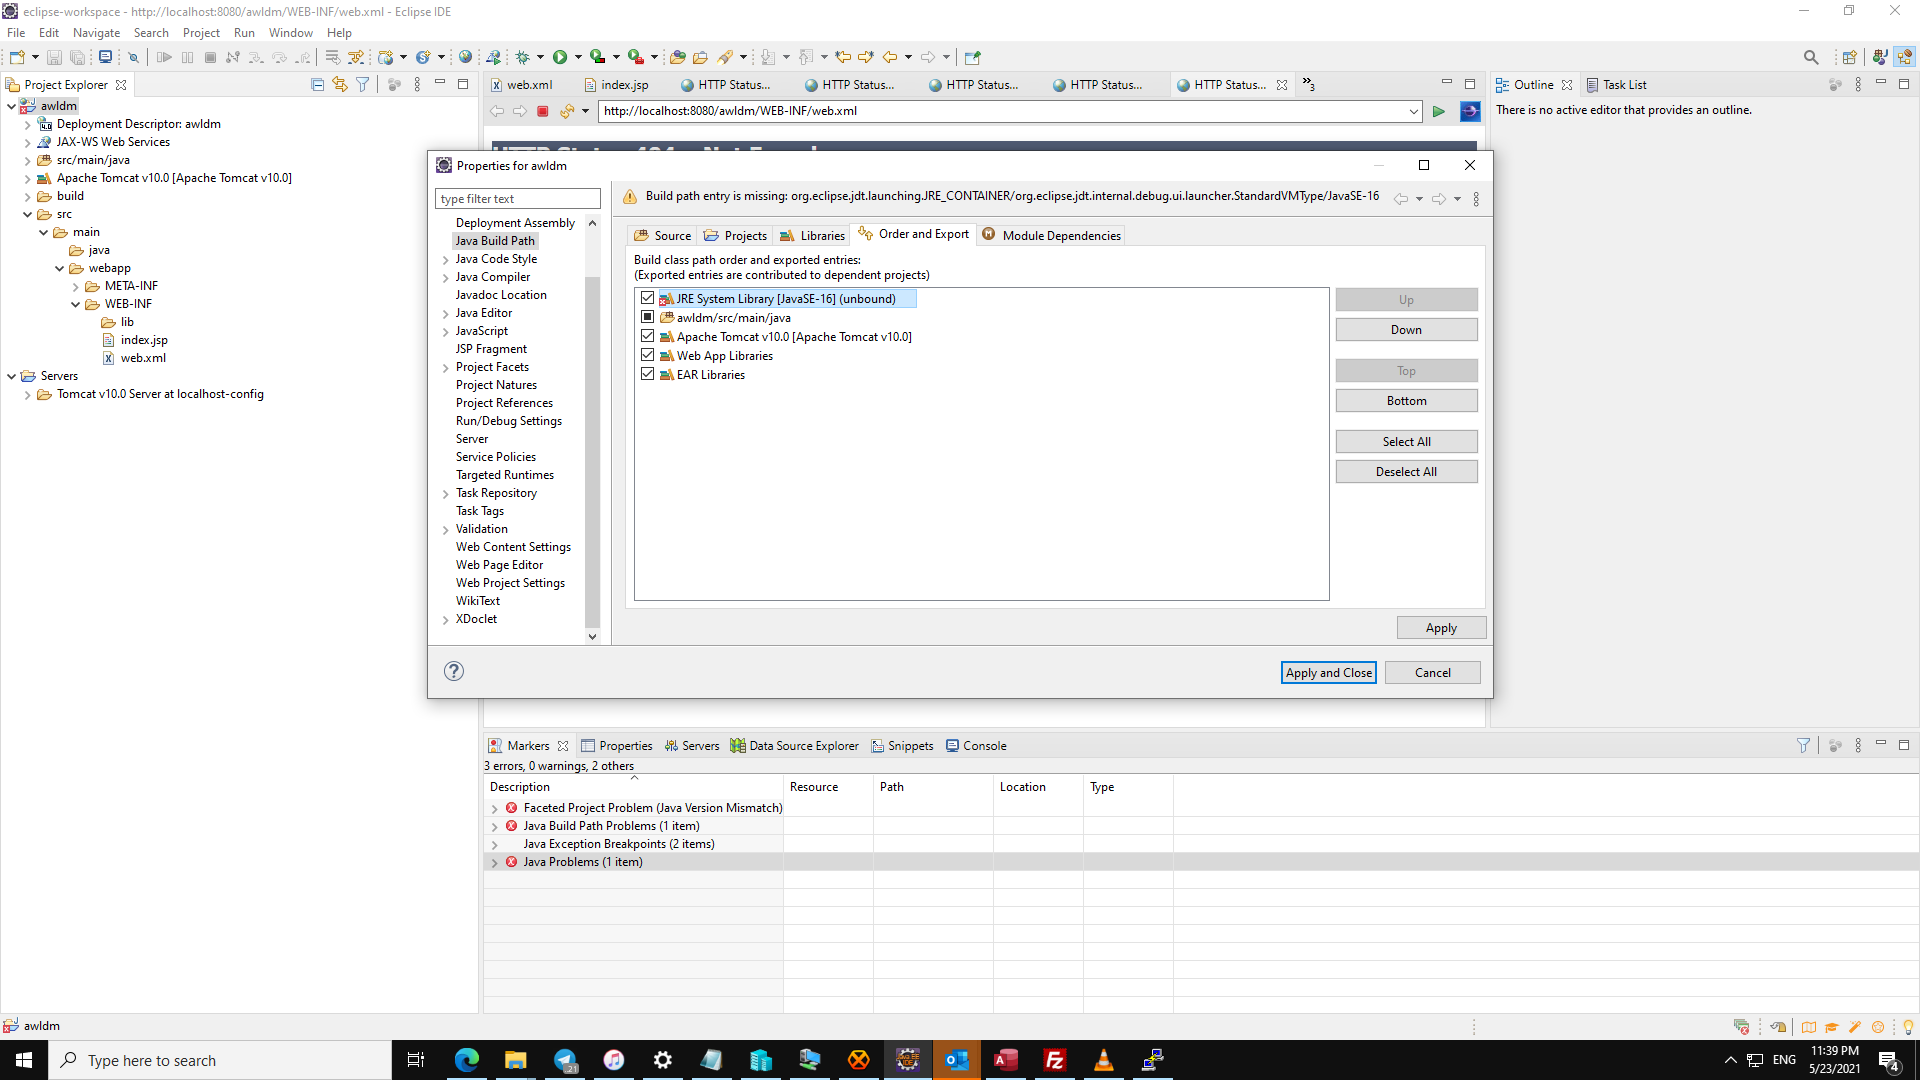This screenshot has width=1920, height=1080.
Task: Expand Faceted Project Problem marker group
Action: (494, 808)
